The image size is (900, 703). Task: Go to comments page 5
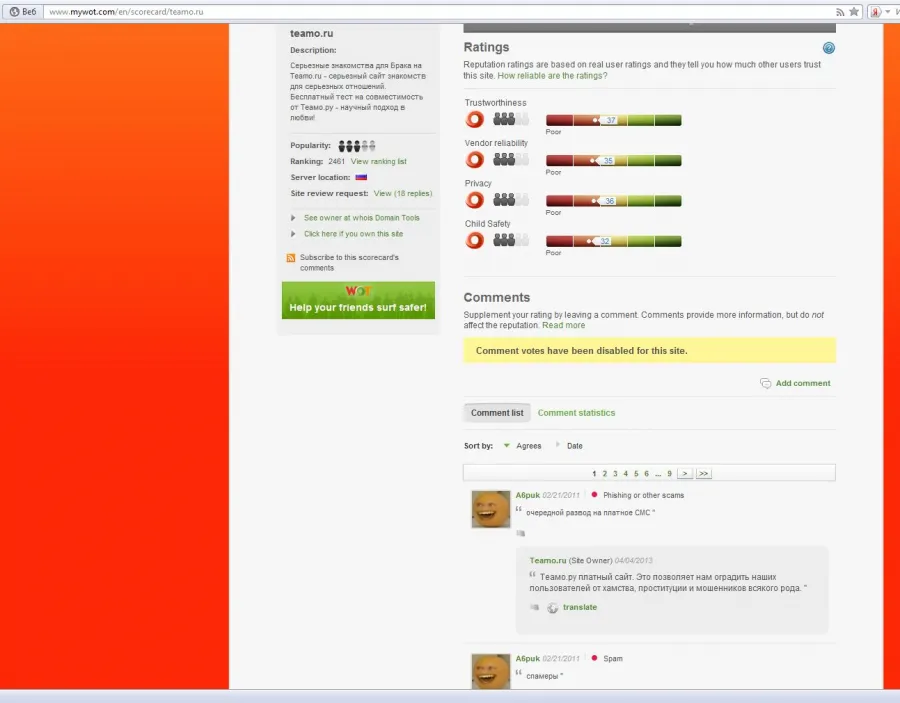click(636, 473)
